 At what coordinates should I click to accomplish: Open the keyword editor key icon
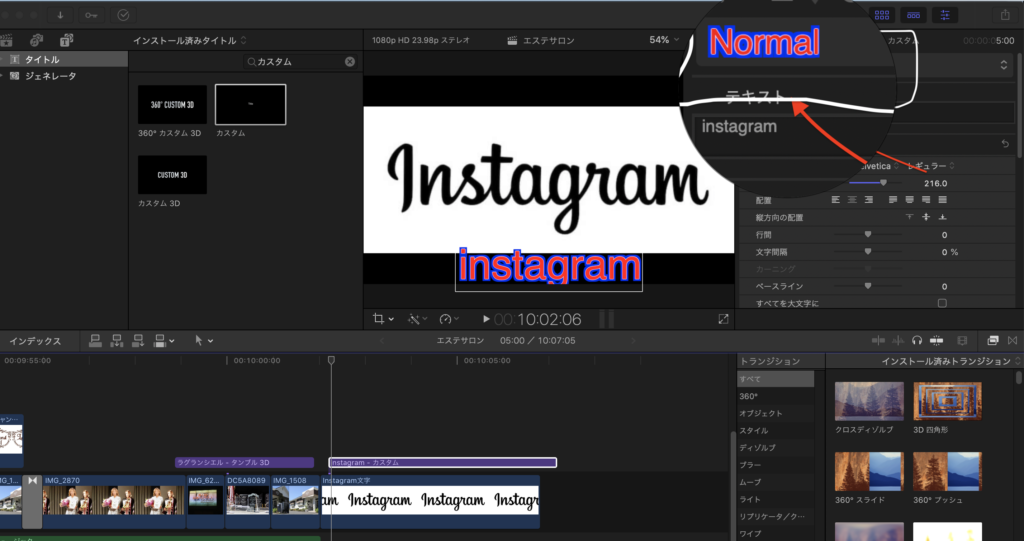(x=91, y=15)
